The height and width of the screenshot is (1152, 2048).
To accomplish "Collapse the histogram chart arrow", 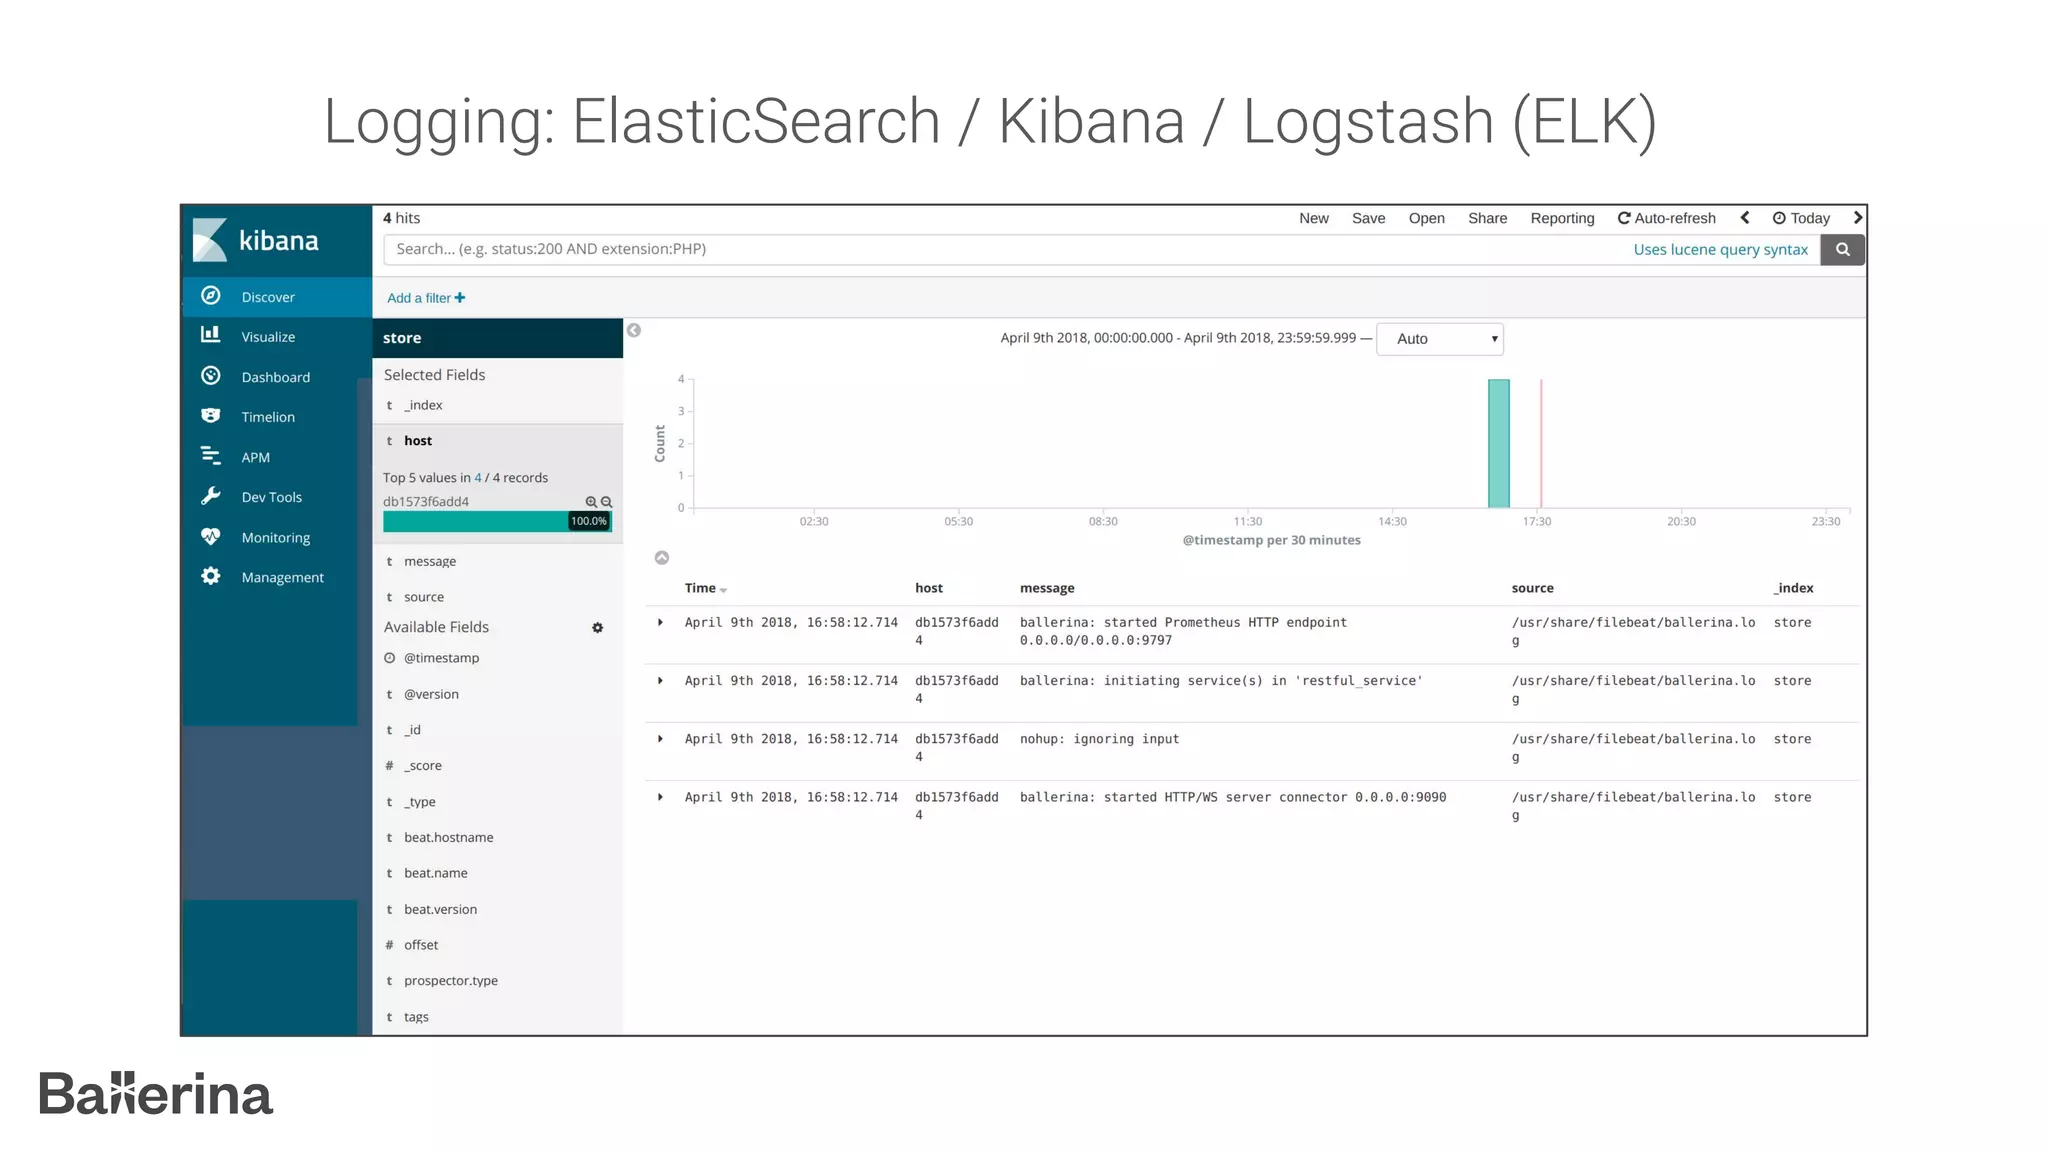I will coord(662,558).
